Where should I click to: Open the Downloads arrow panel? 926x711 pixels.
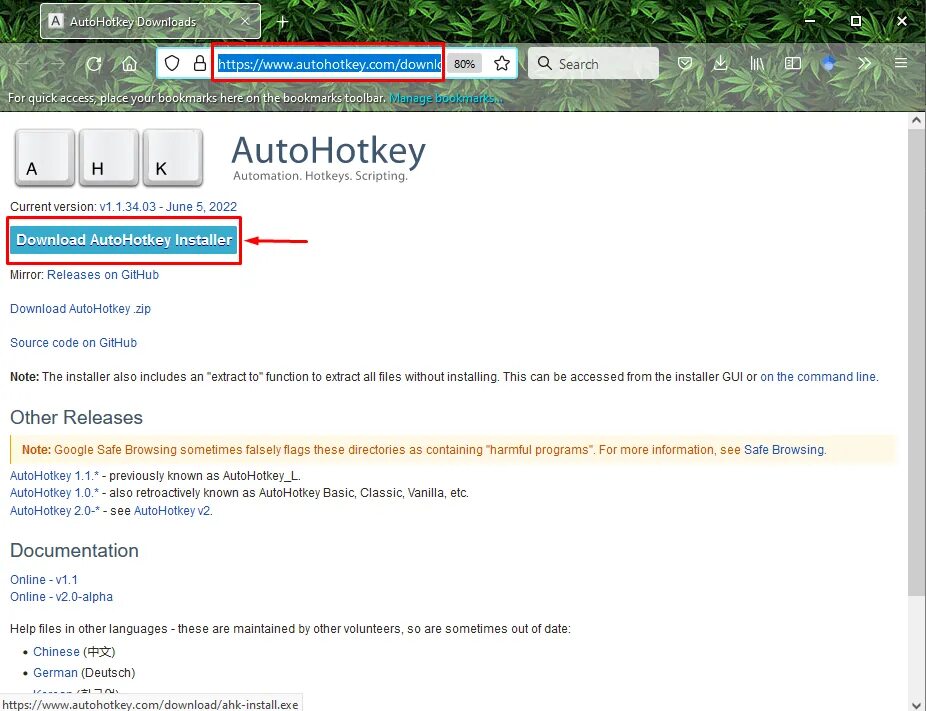[x=720, y=63]
